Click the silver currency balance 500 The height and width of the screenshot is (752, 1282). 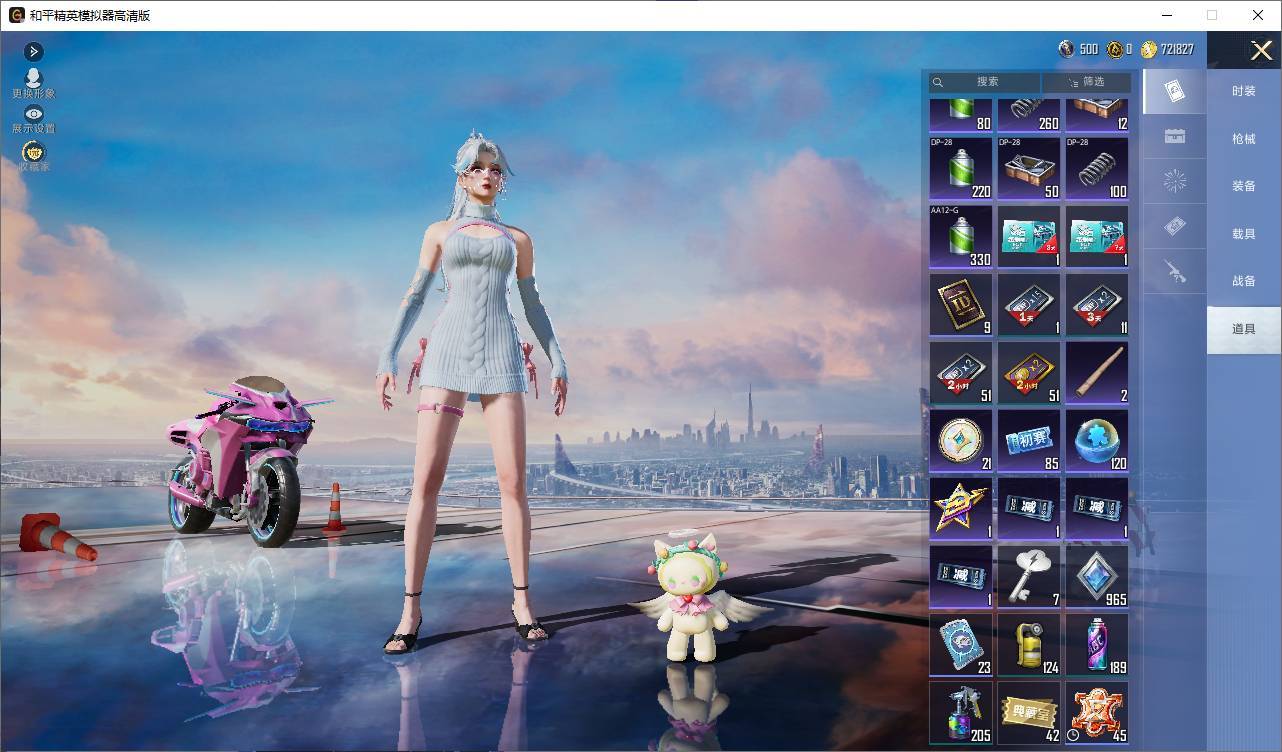pos(1078,49)
